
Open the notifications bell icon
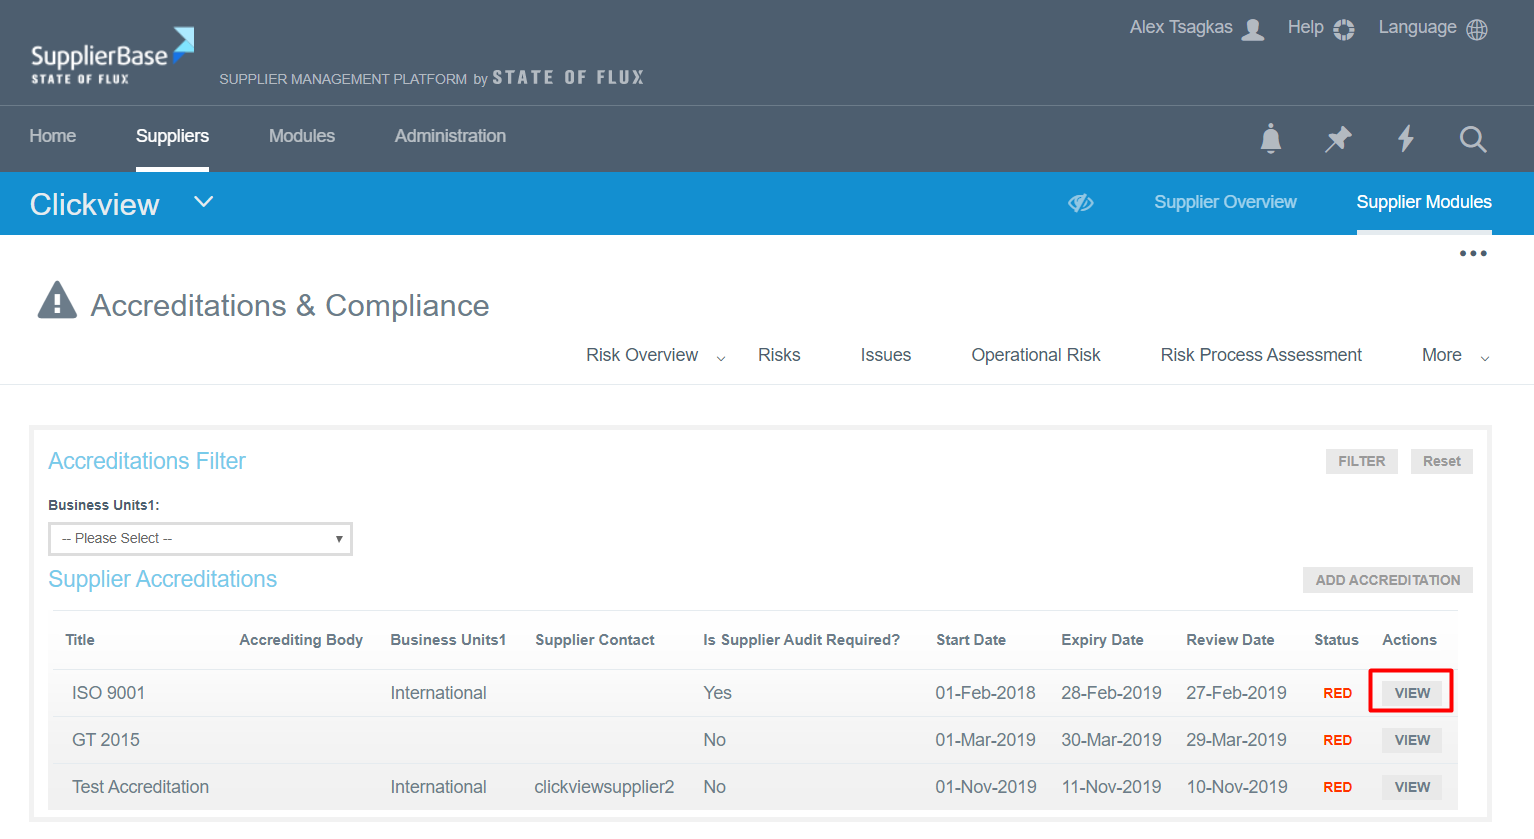pyautogui.click(x=1270, y=138)
